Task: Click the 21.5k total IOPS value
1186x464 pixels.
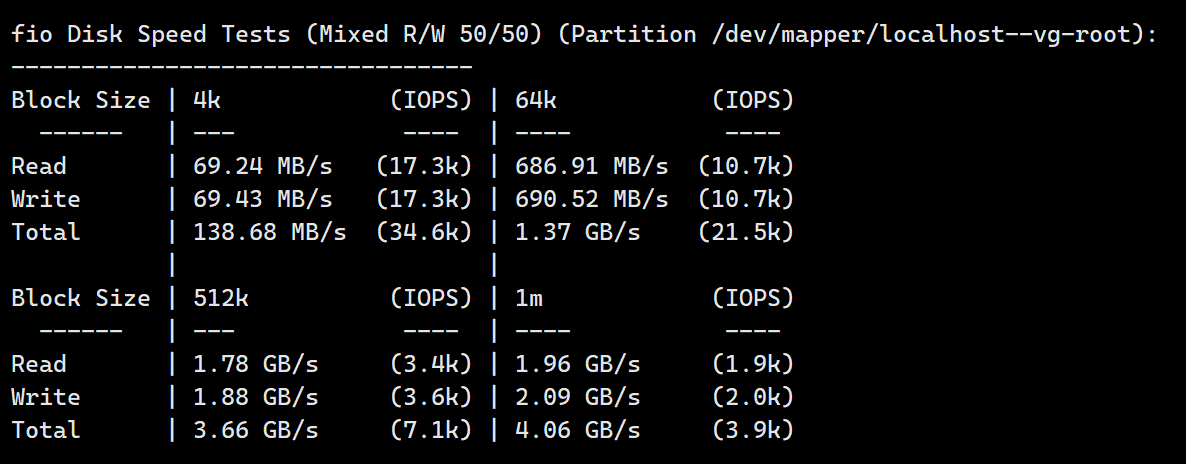Action: coord(746,232)
